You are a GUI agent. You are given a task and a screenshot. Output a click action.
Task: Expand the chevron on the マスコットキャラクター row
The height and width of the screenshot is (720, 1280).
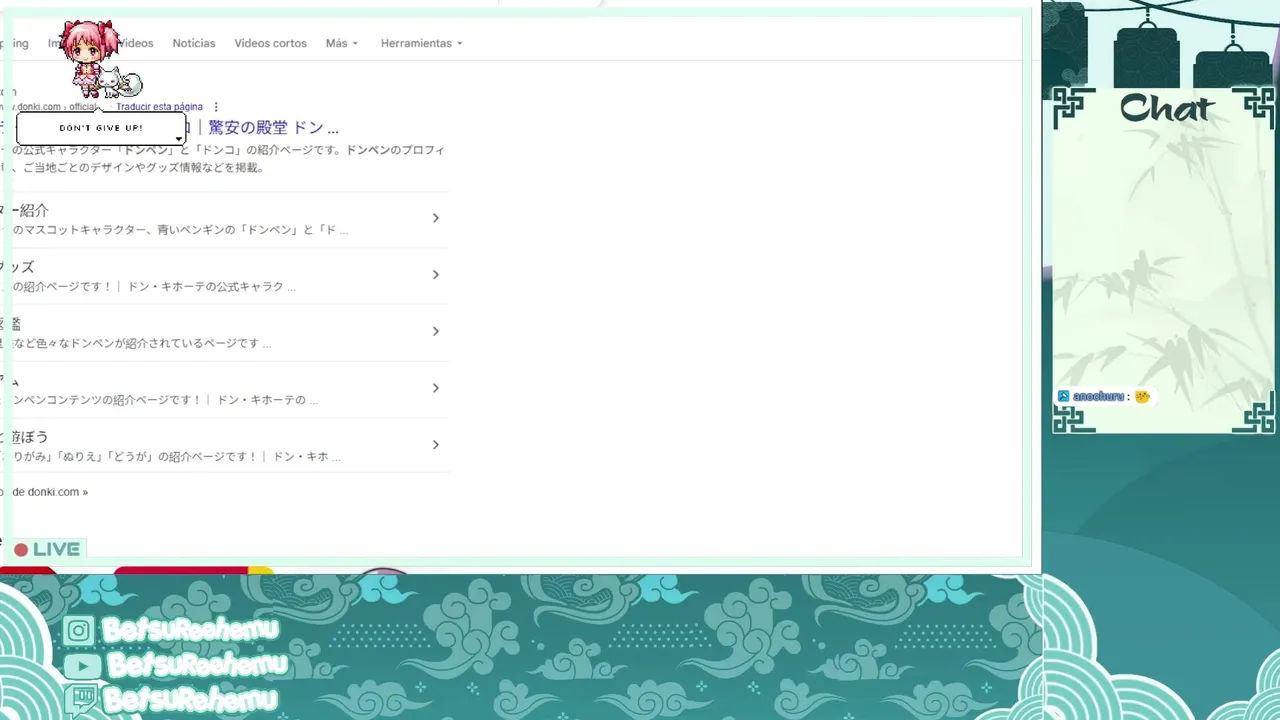click(x=435, y=218)
